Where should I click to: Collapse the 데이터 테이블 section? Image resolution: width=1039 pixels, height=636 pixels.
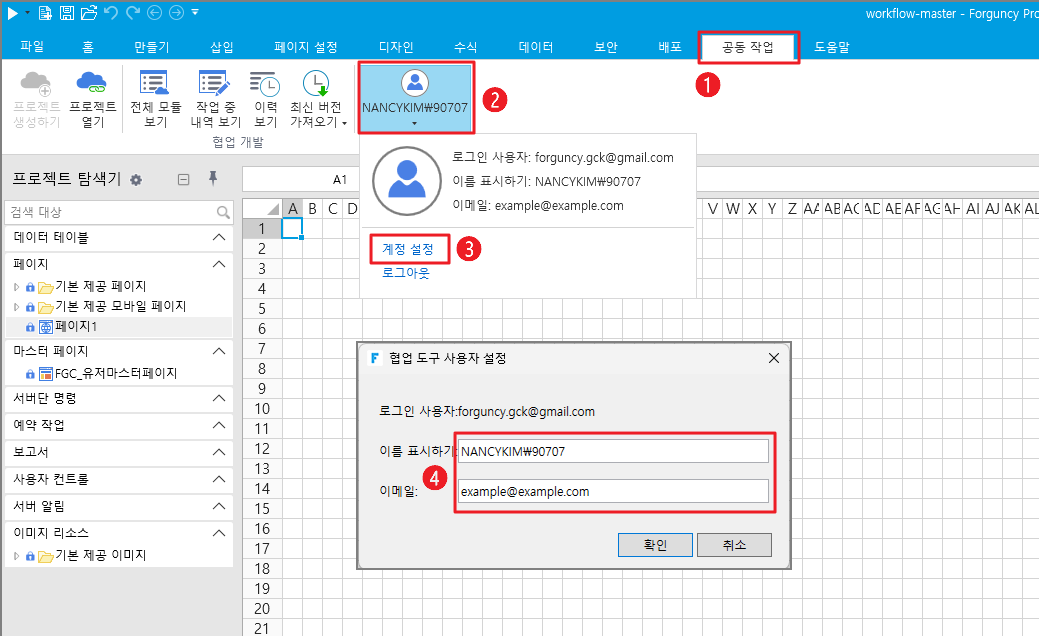pyautogui.click(x=219, y=238)
